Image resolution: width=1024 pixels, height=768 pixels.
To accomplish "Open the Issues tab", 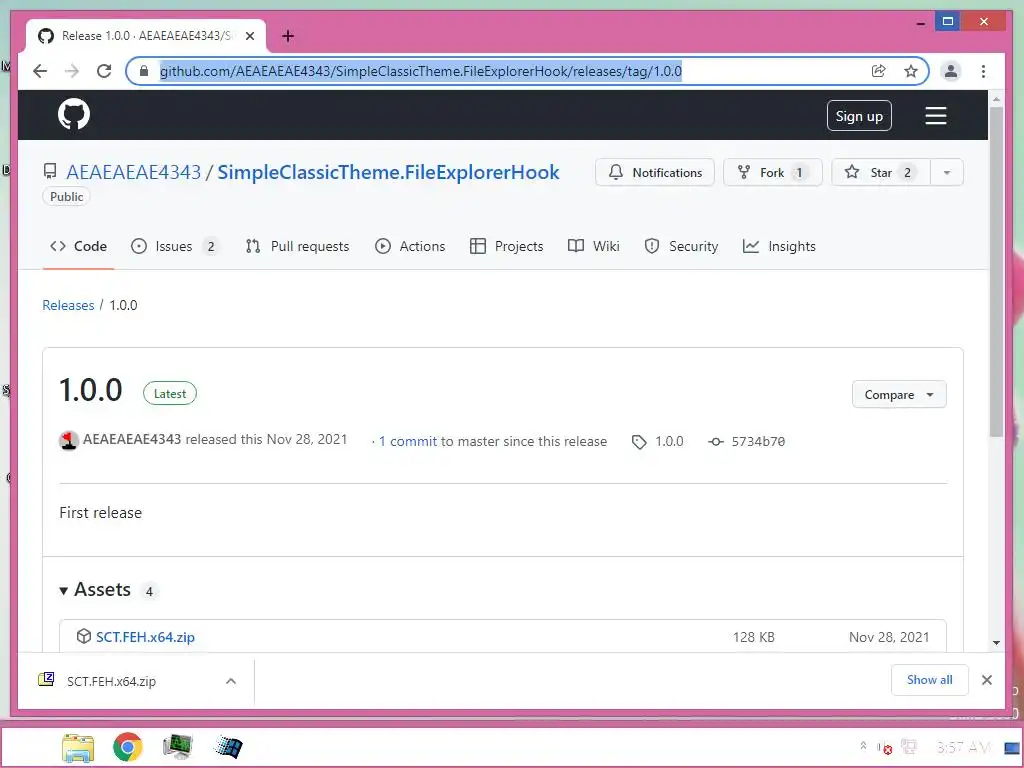I will pyautogui.click(x=174, y=246).
